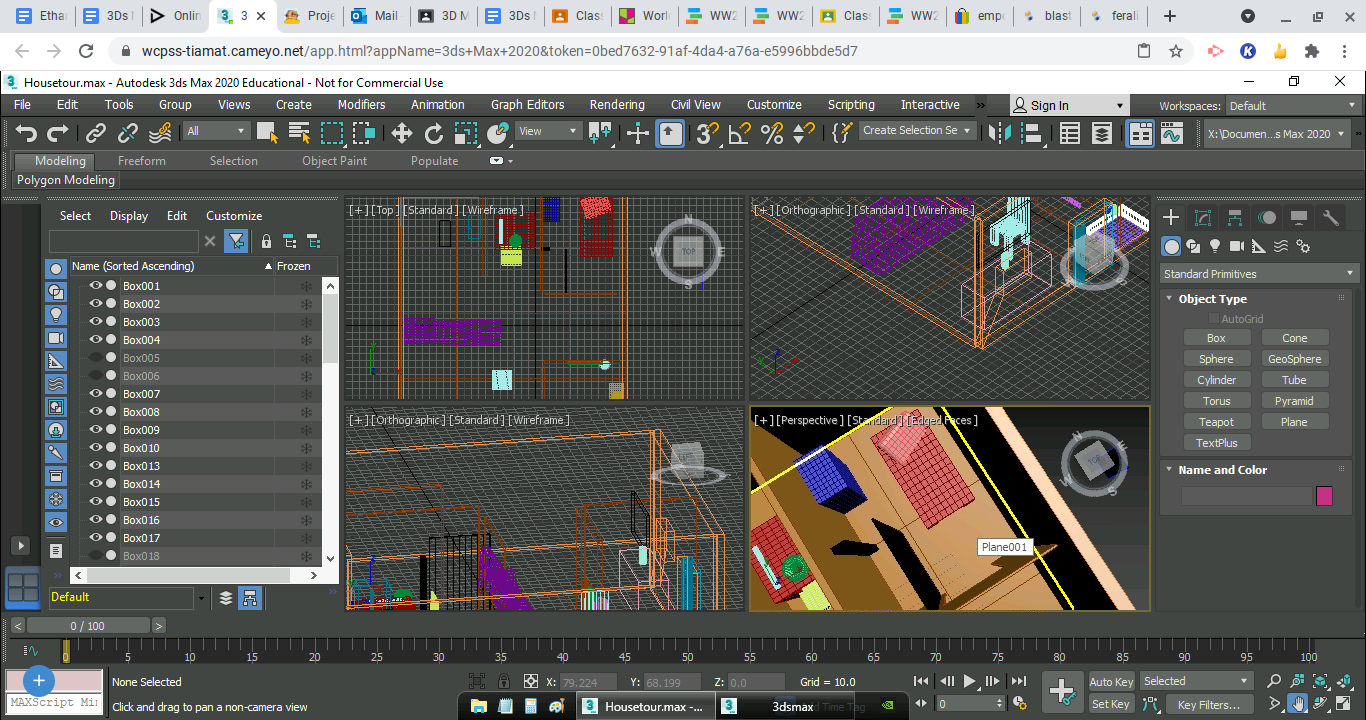Collapse the Name and Color rollout
Screen dimensions: 1366x720
pos(1222,470)
